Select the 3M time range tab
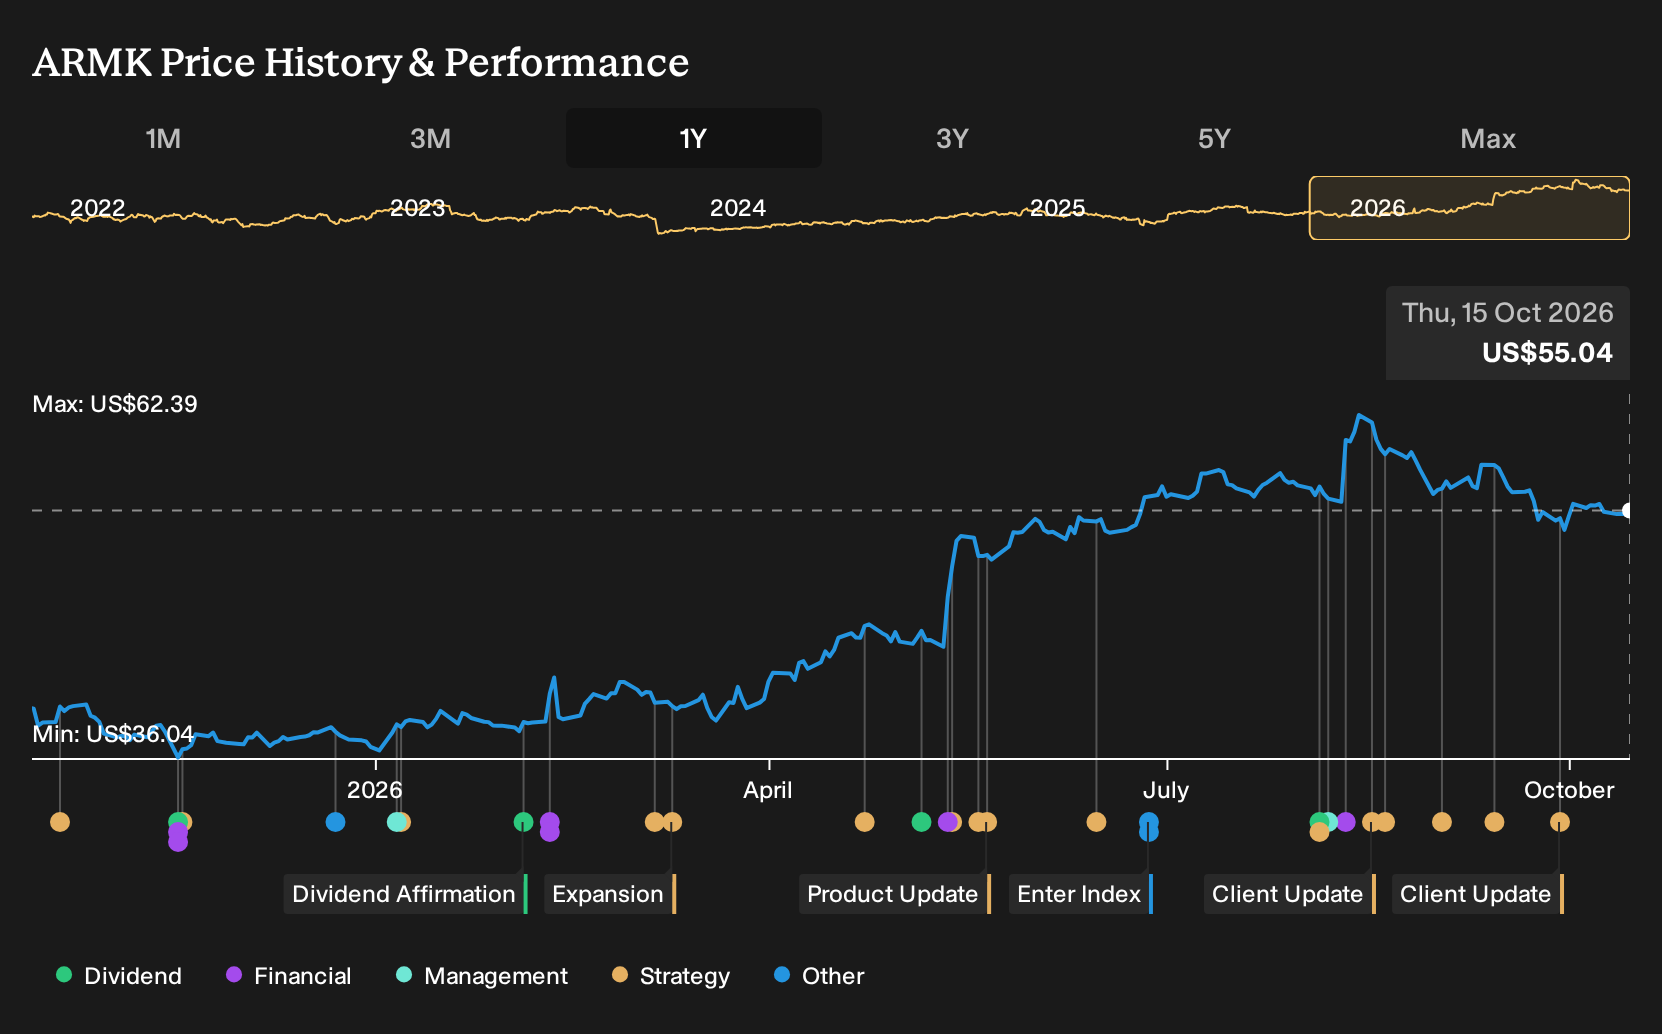Screen dimensions: 1662x1034 pyautogui.click(x=430, y=138)
